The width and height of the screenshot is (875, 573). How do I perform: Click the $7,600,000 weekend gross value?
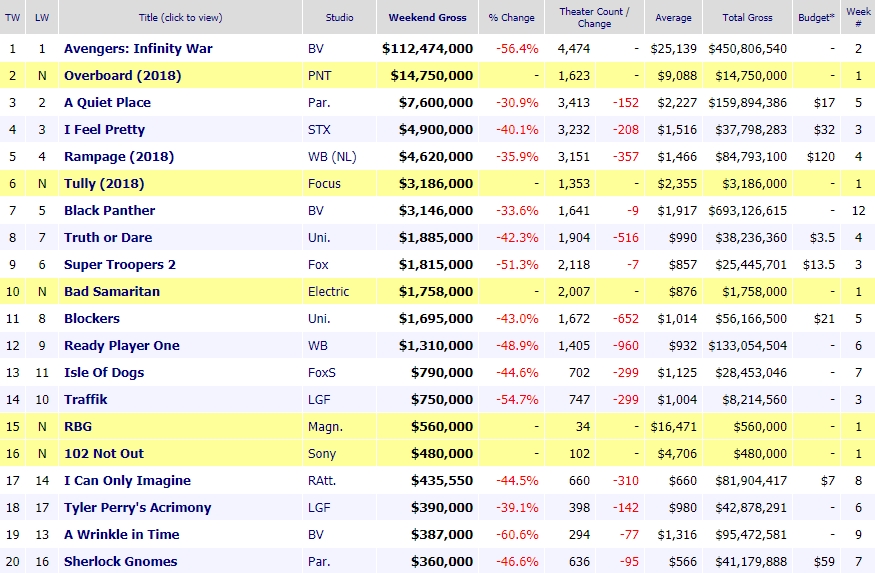tap(436, 103)
